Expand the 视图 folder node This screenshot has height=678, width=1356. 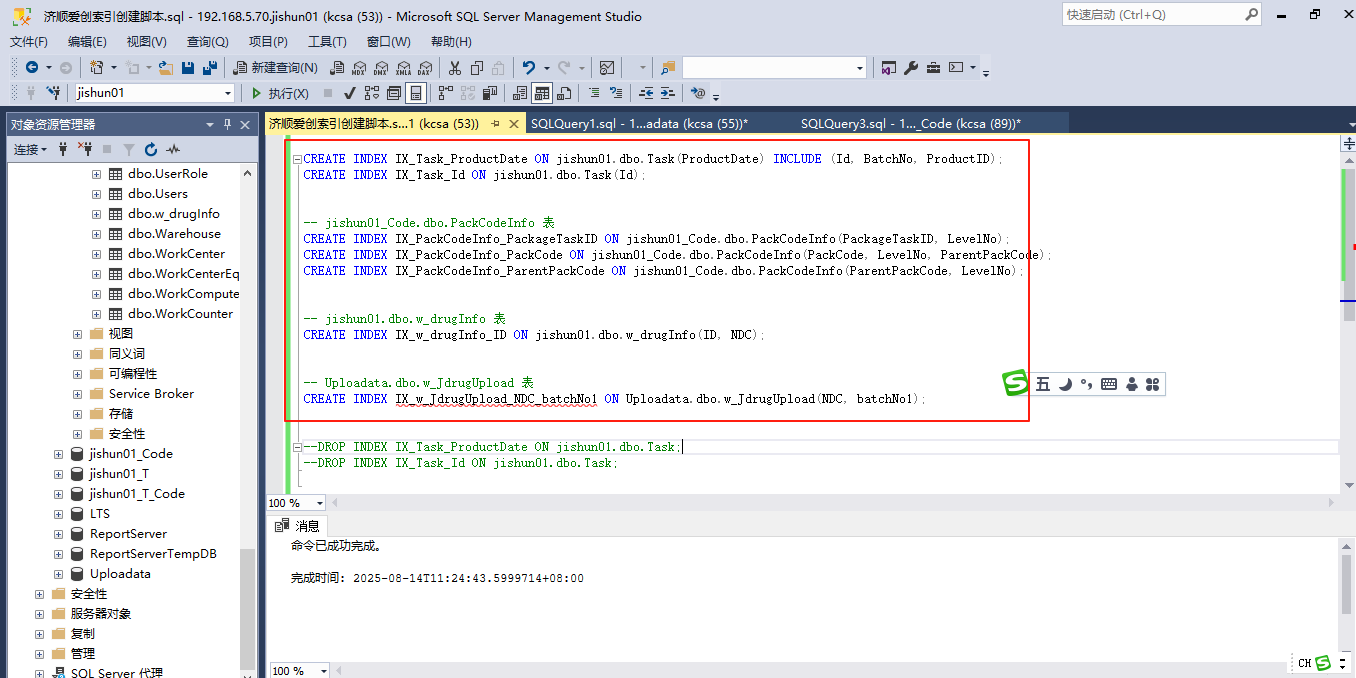pos(78,333)
